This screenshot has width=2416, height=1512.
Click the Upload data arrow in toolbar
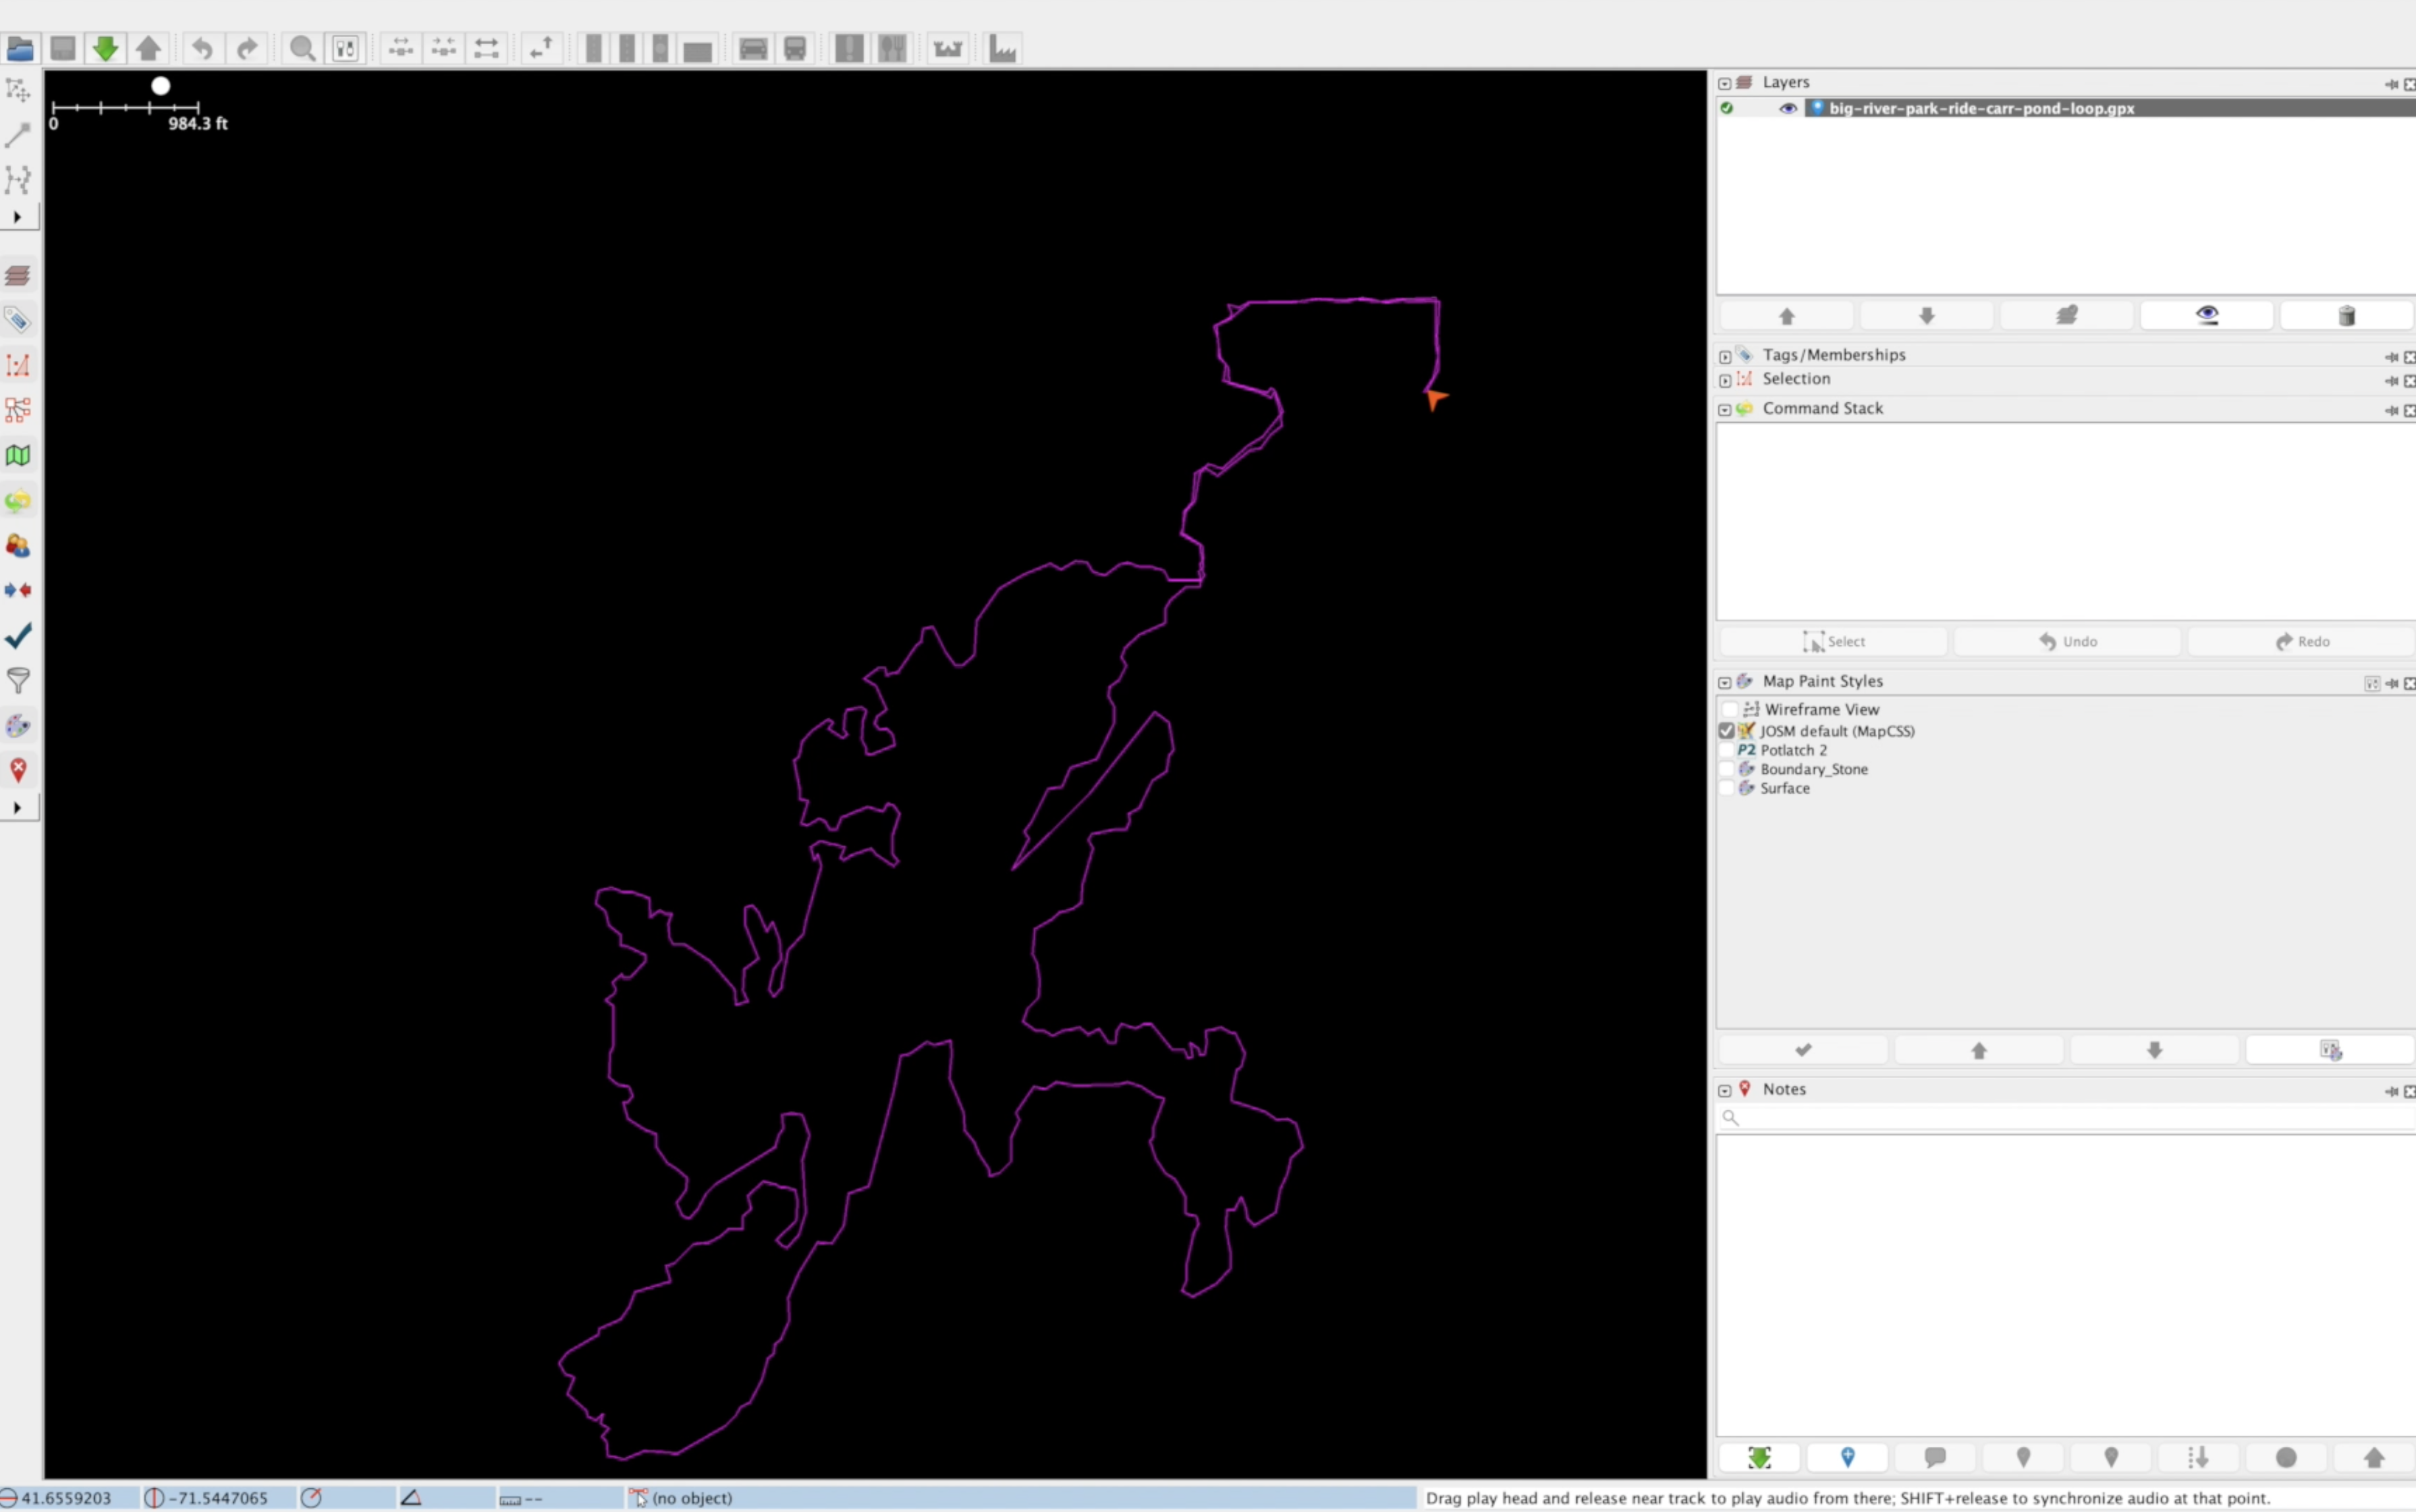(149, 48)
